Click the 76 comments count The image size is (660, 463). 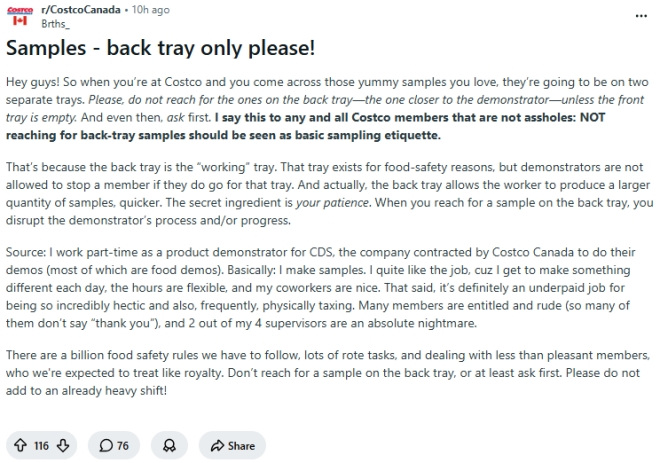tap(122, 446)
